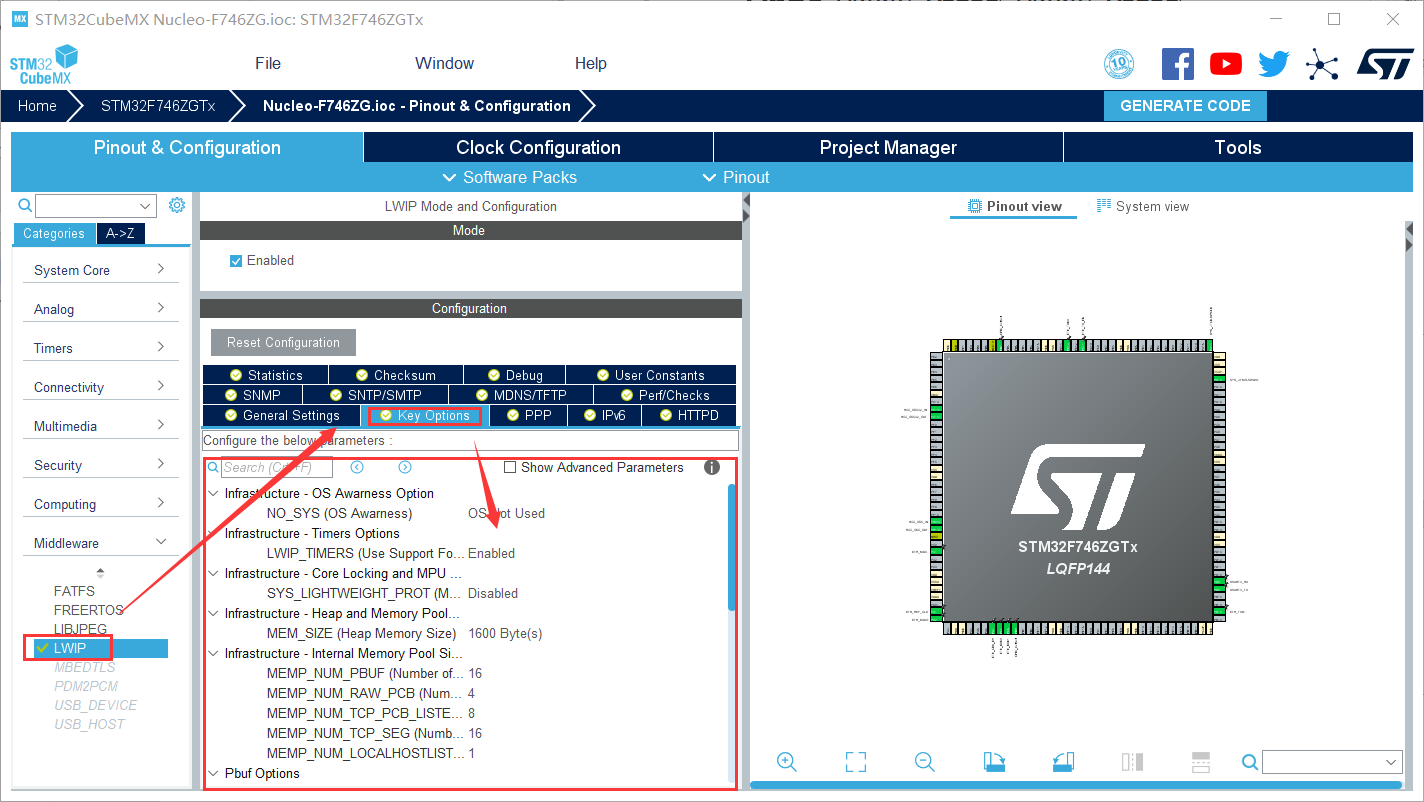Select the MEM_SIZE 1600 Byte(s) value
Viewport: 1424px width, 802px height.
click(505, 633)
